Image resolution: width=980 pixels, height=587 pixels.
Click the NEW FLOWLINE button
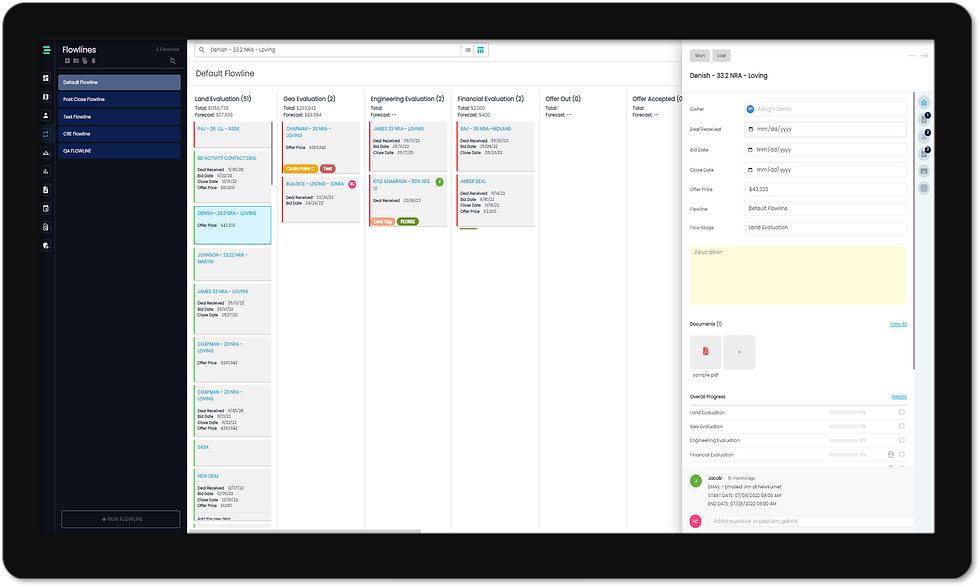119,519
